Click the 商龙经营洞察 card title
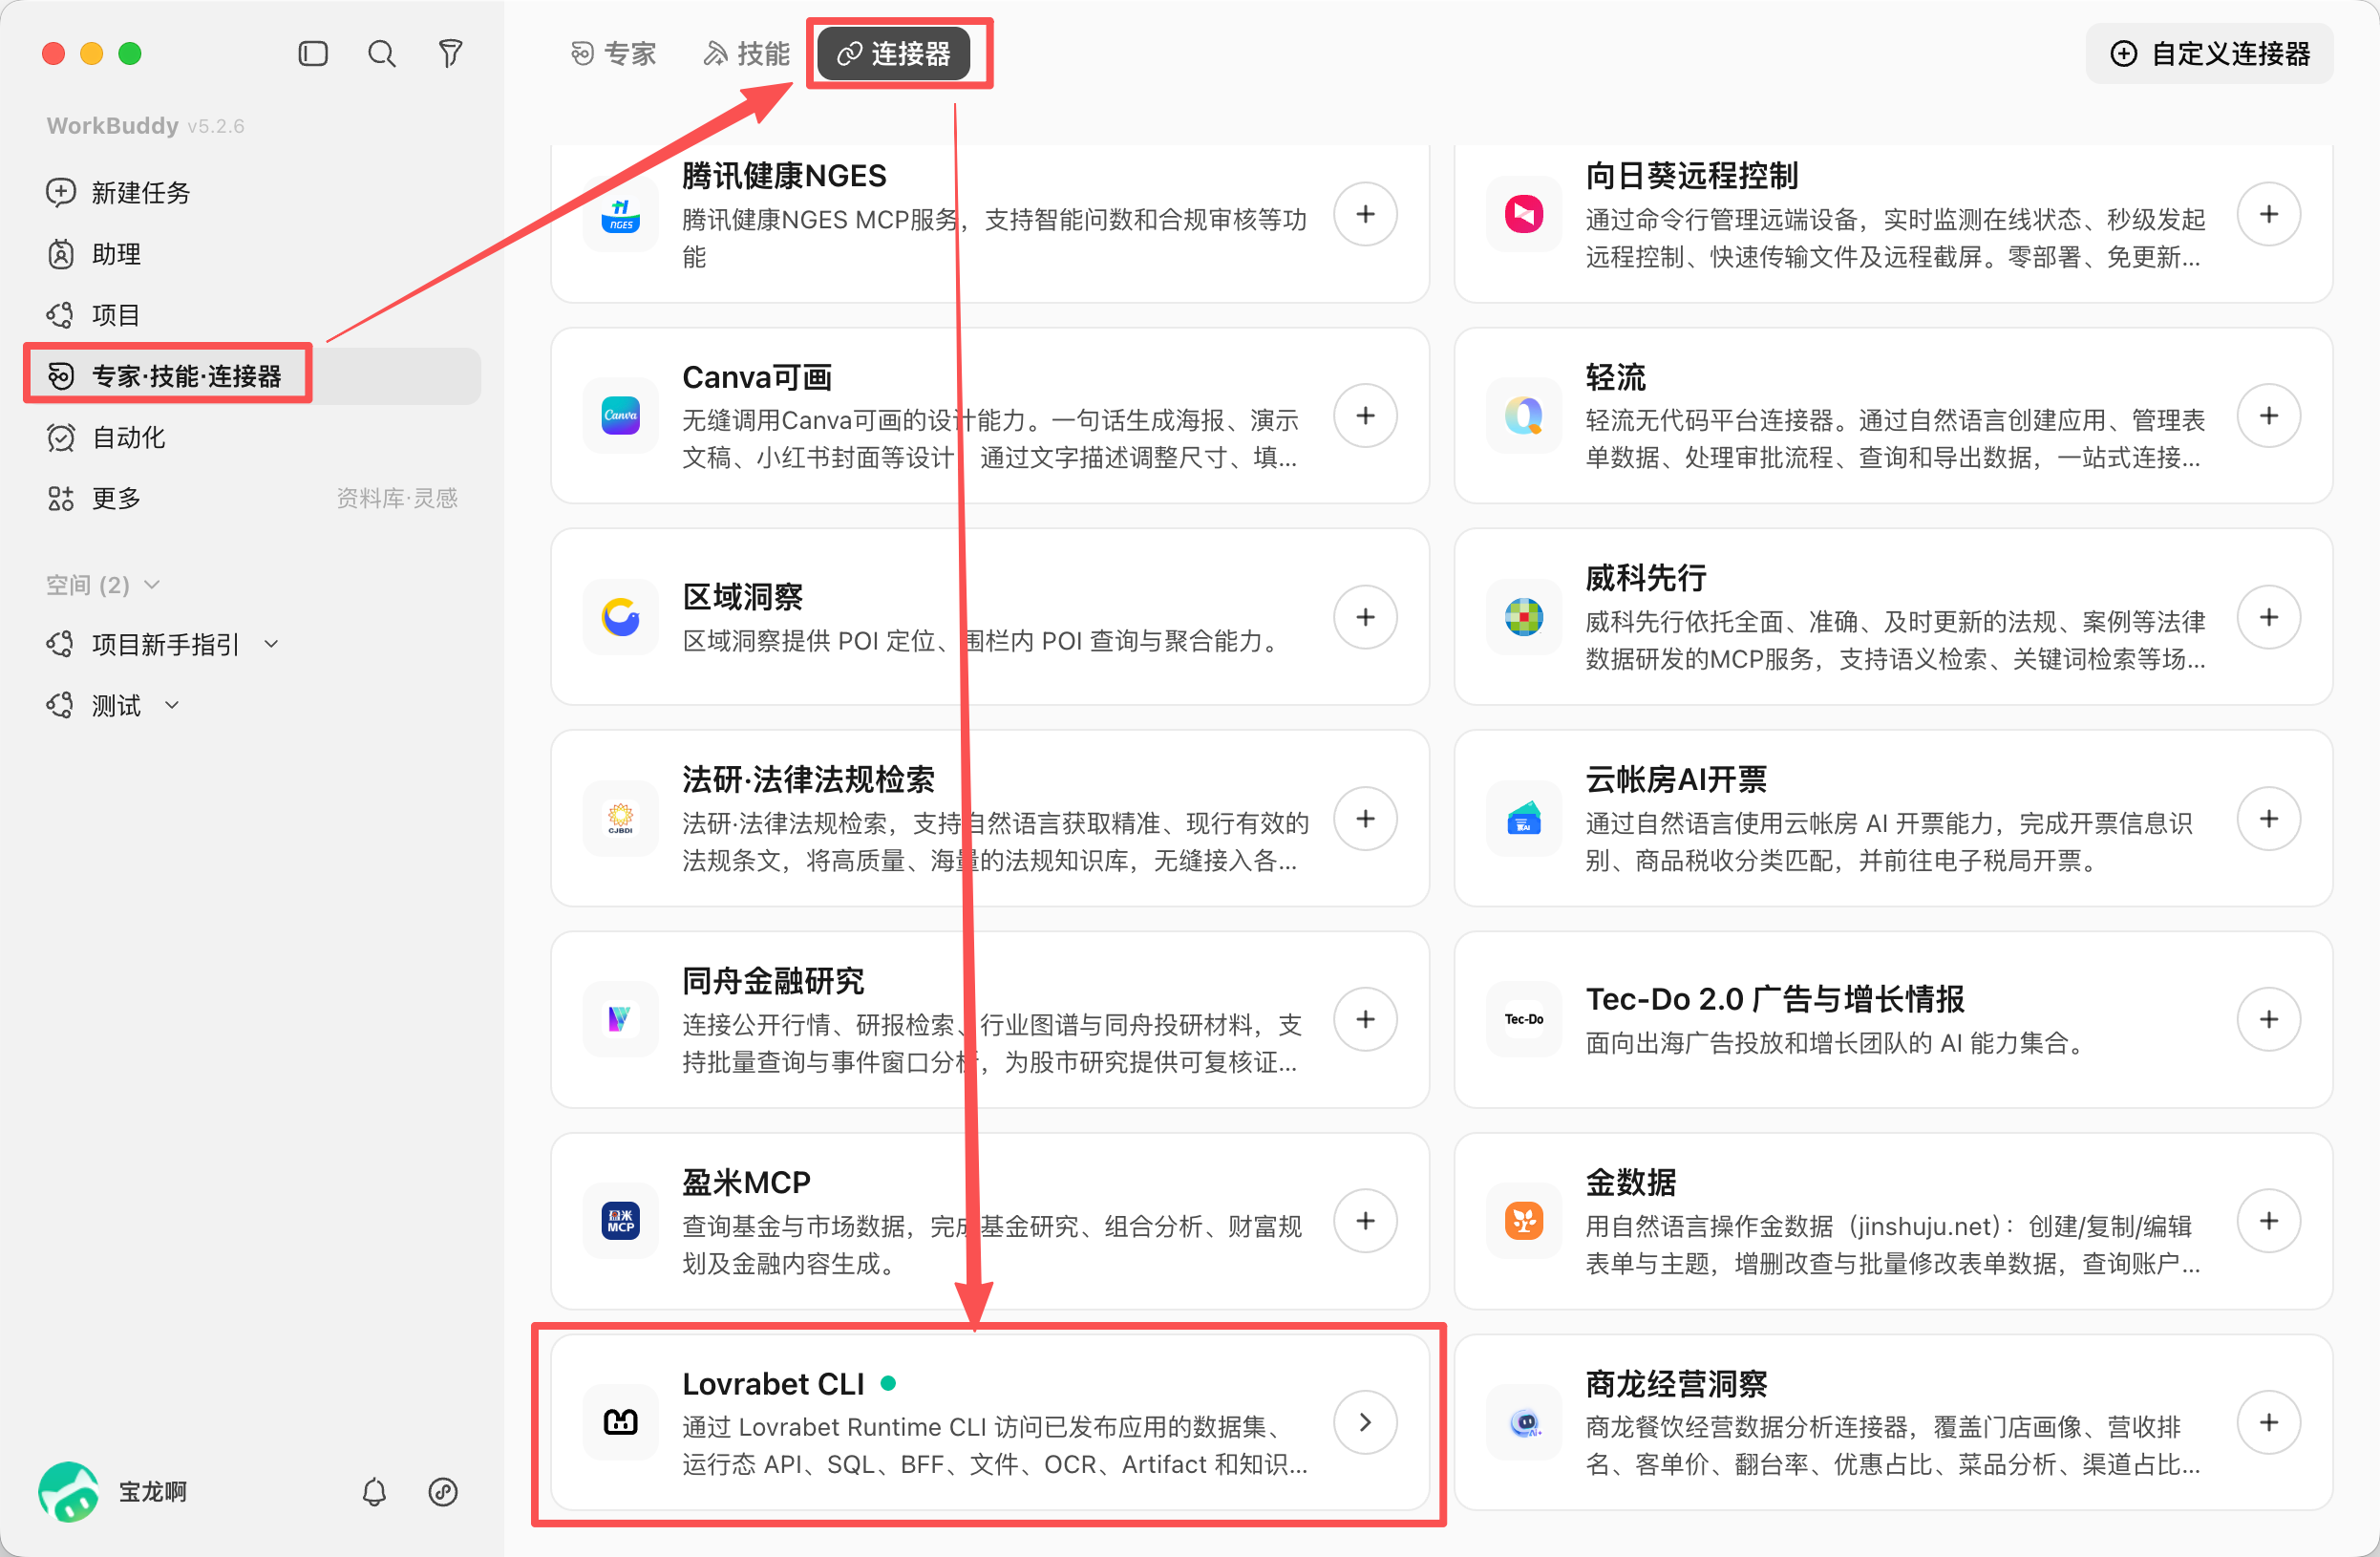2380x1557 pixels. pos(1675,1384)
